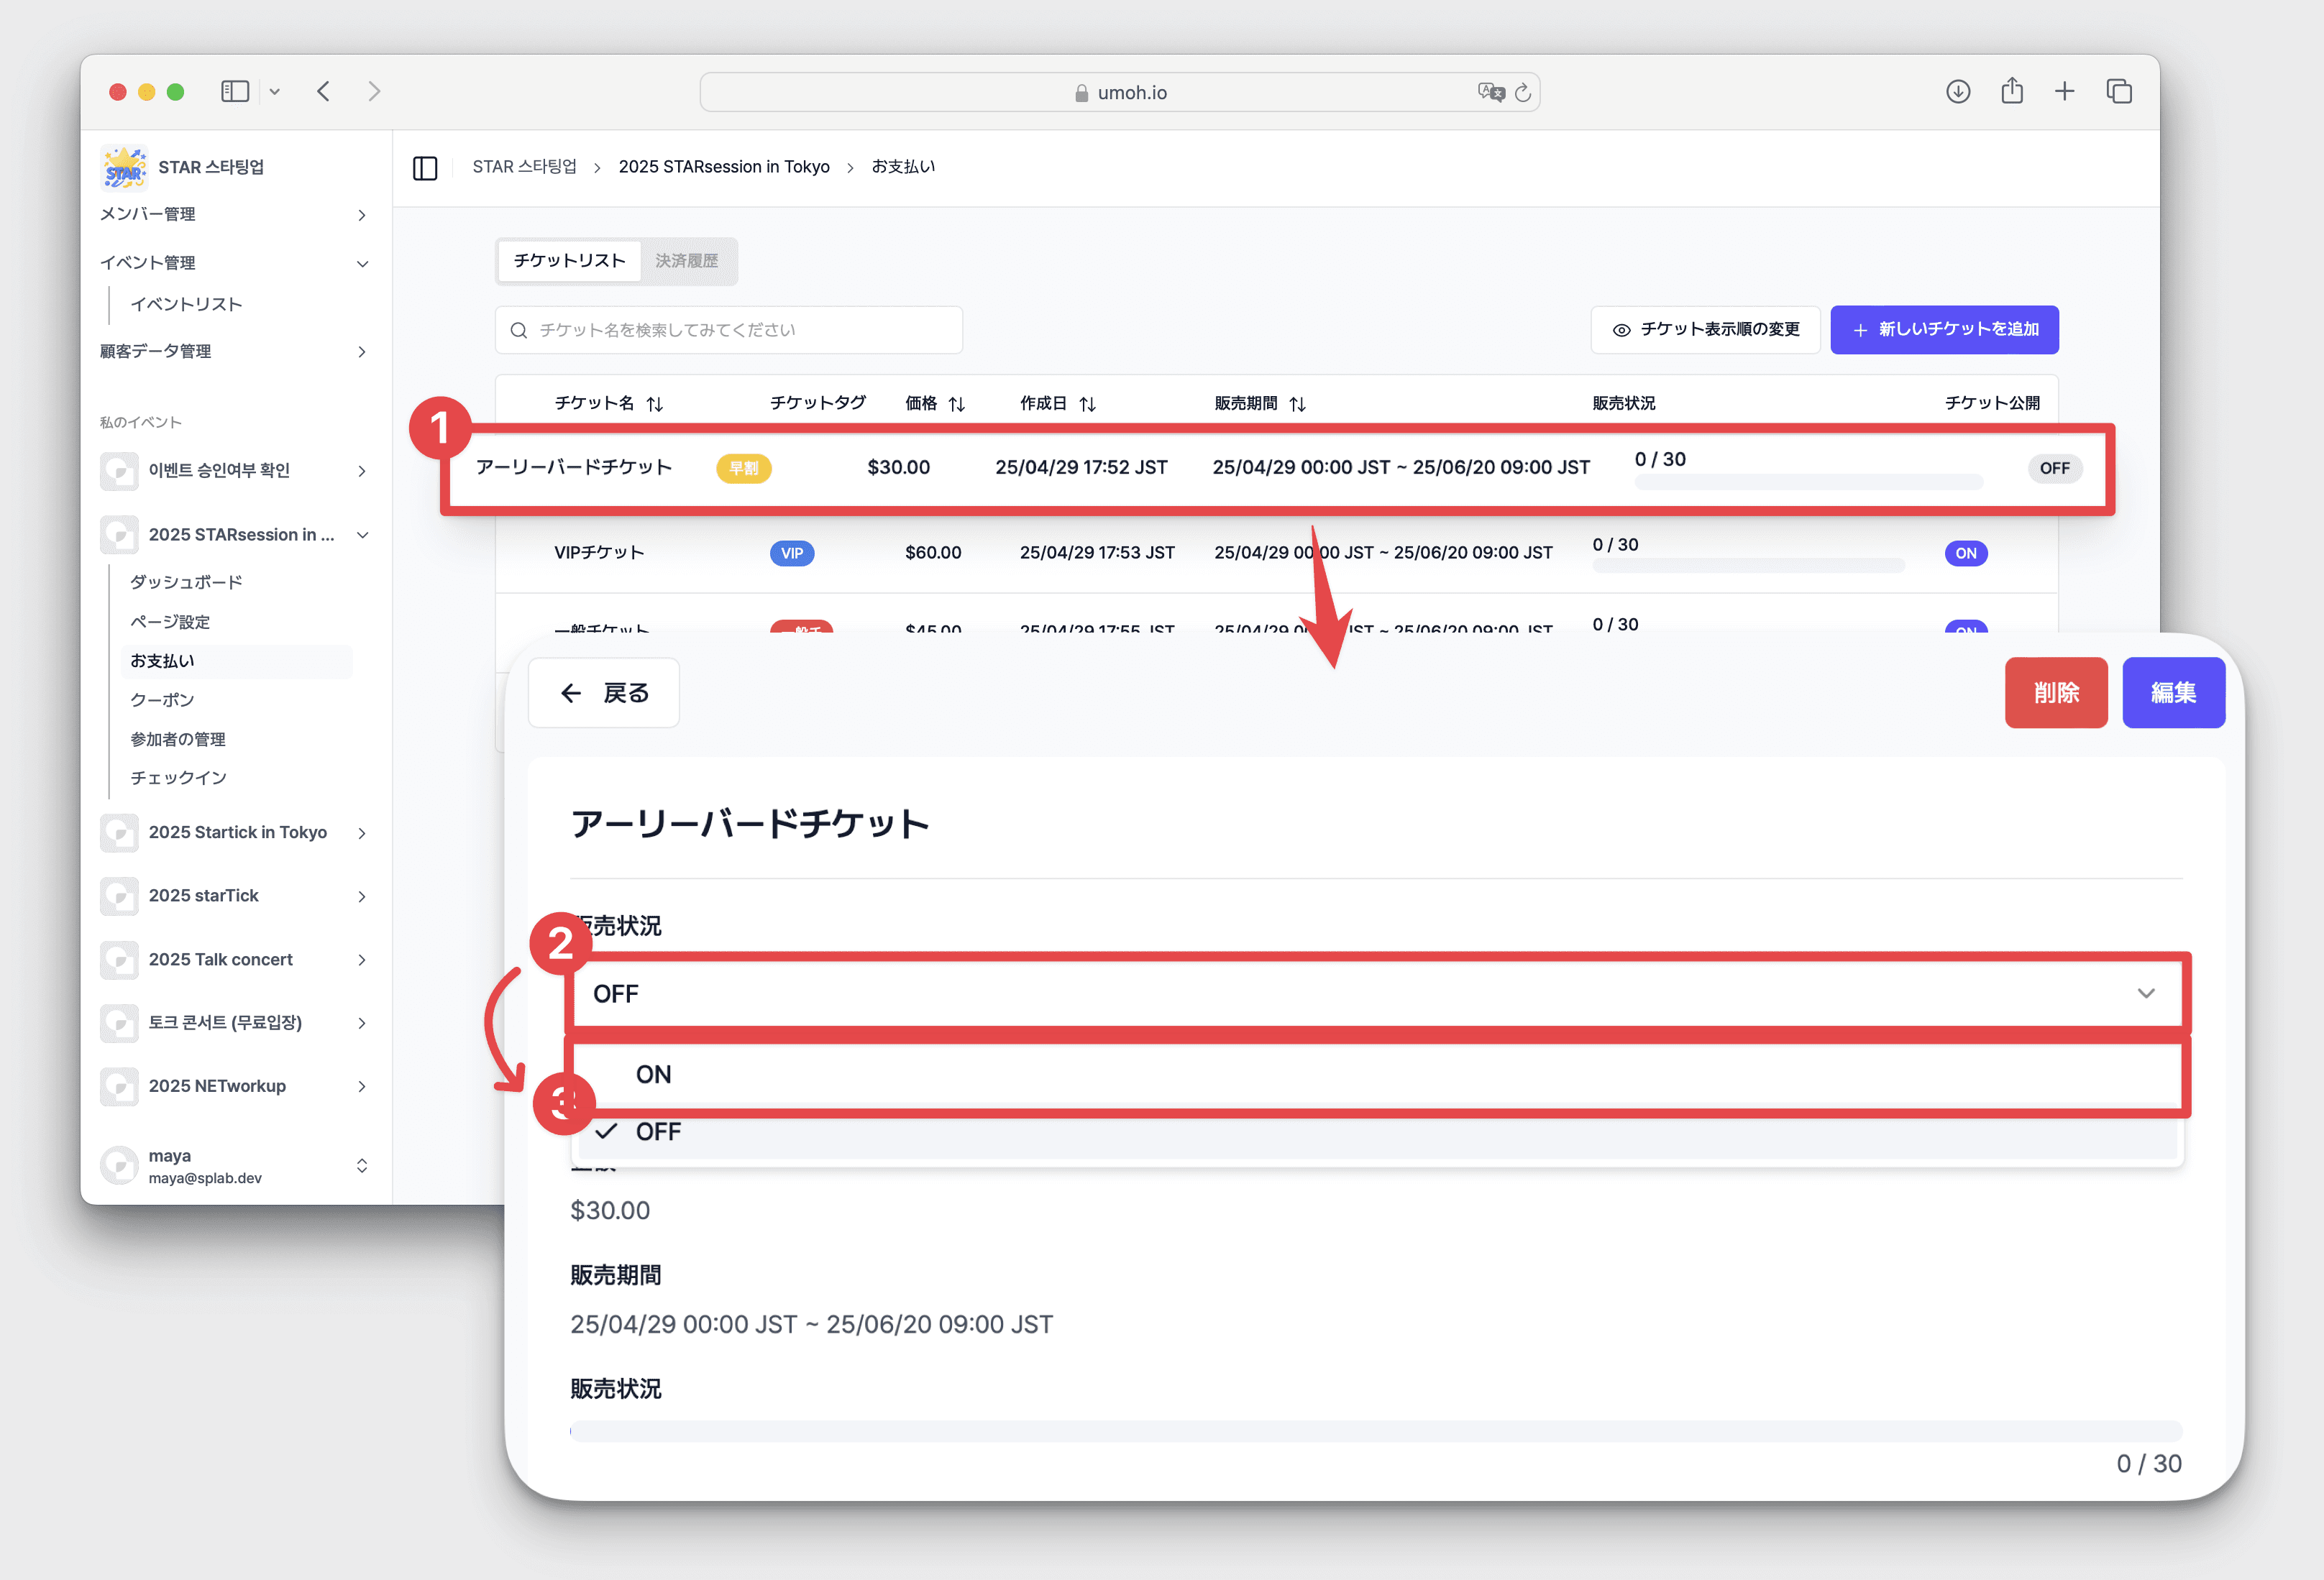This screenshot has width=2324, height=1580.
Task: Toggle ON switch for VIP ticket
Action: point(1965,553)
